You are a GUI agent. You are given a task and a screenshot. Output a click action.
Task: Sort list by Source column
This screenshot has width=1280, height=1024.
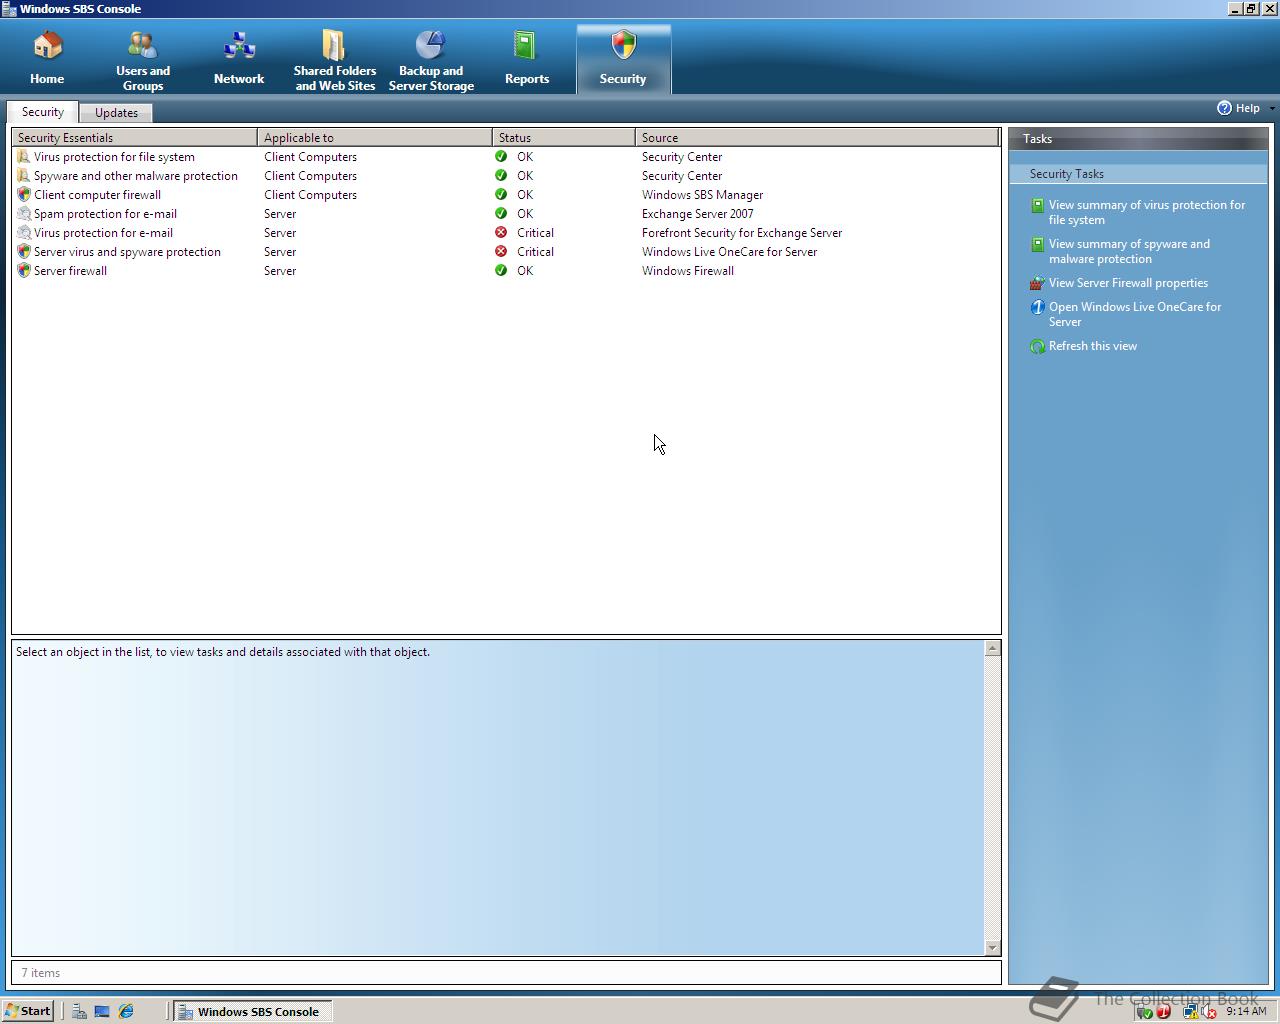[817, 138]
